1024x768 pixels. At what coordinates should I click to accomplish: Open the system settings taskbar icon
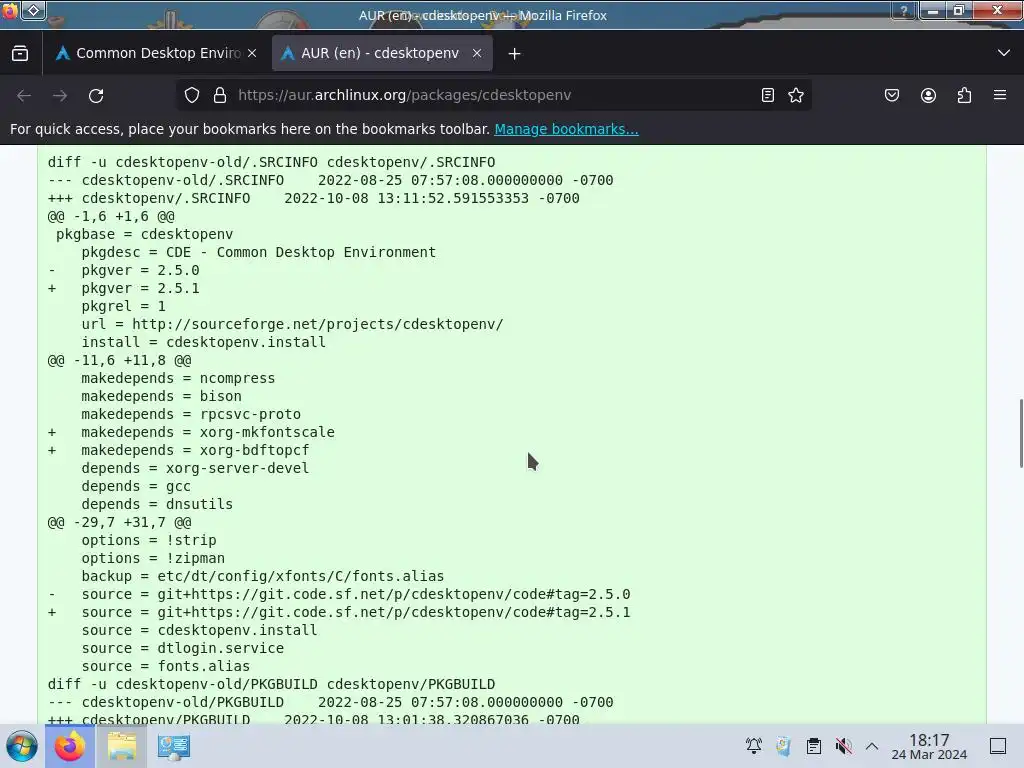pos(173,746)
